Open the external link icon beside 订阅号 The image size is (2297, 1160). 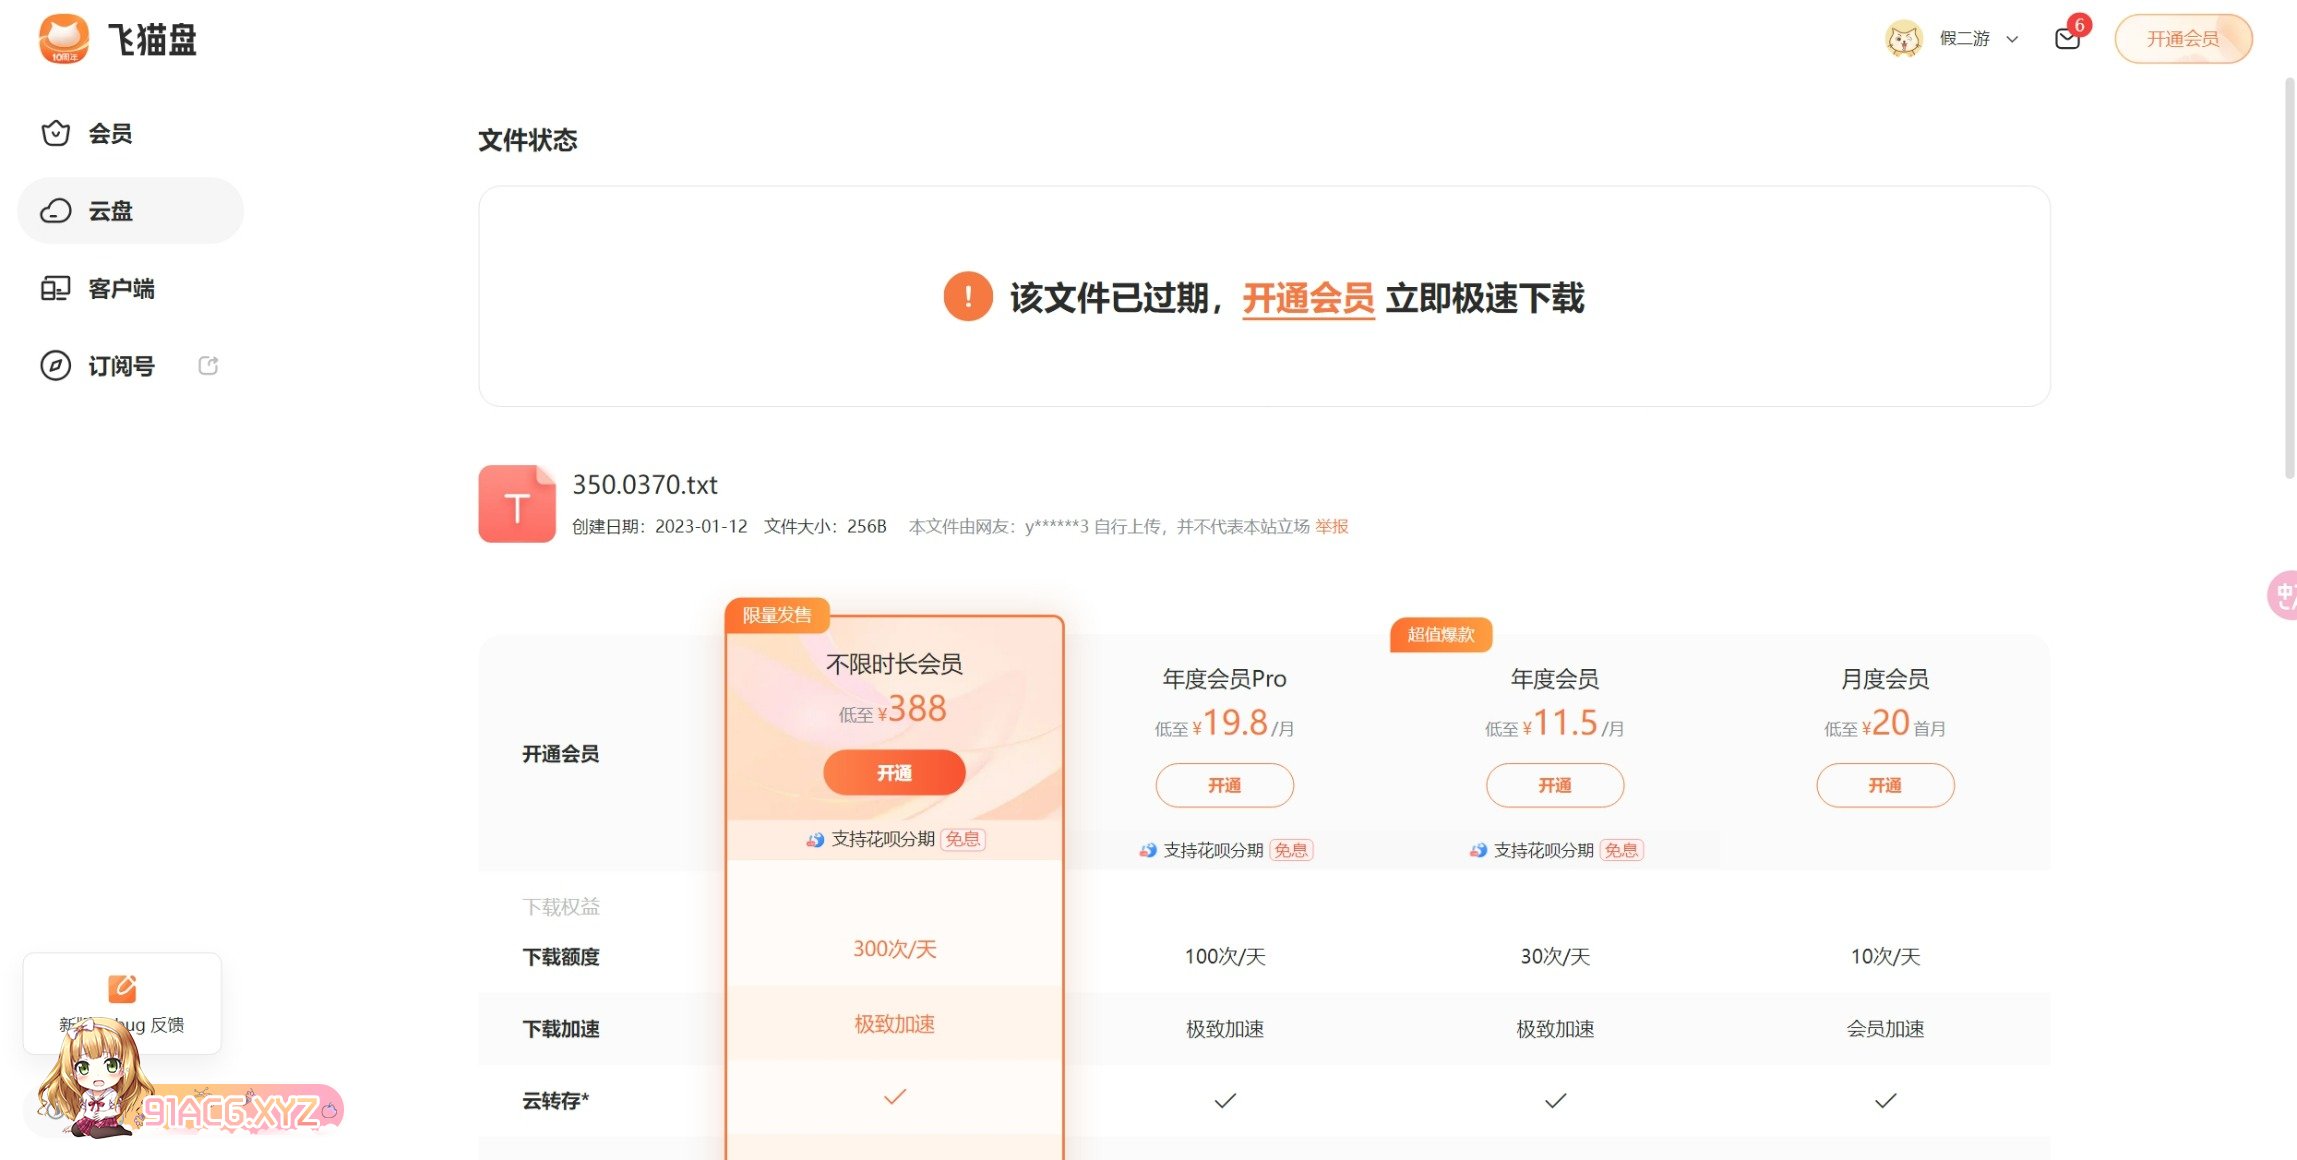[x=208, y=366]
